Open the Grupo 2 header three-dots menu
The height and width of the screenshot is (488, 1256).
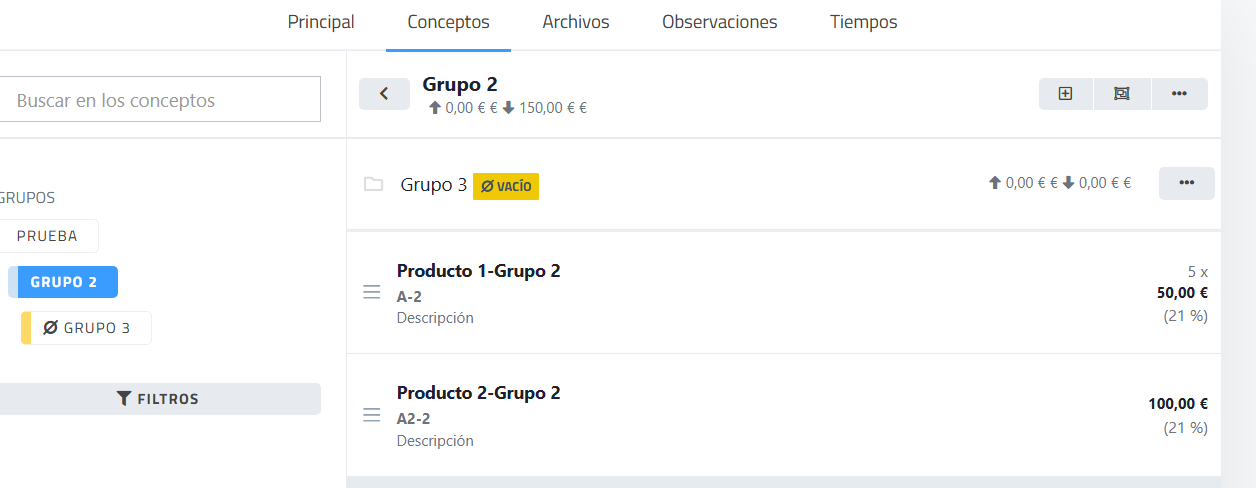(x=1179, y=94)
